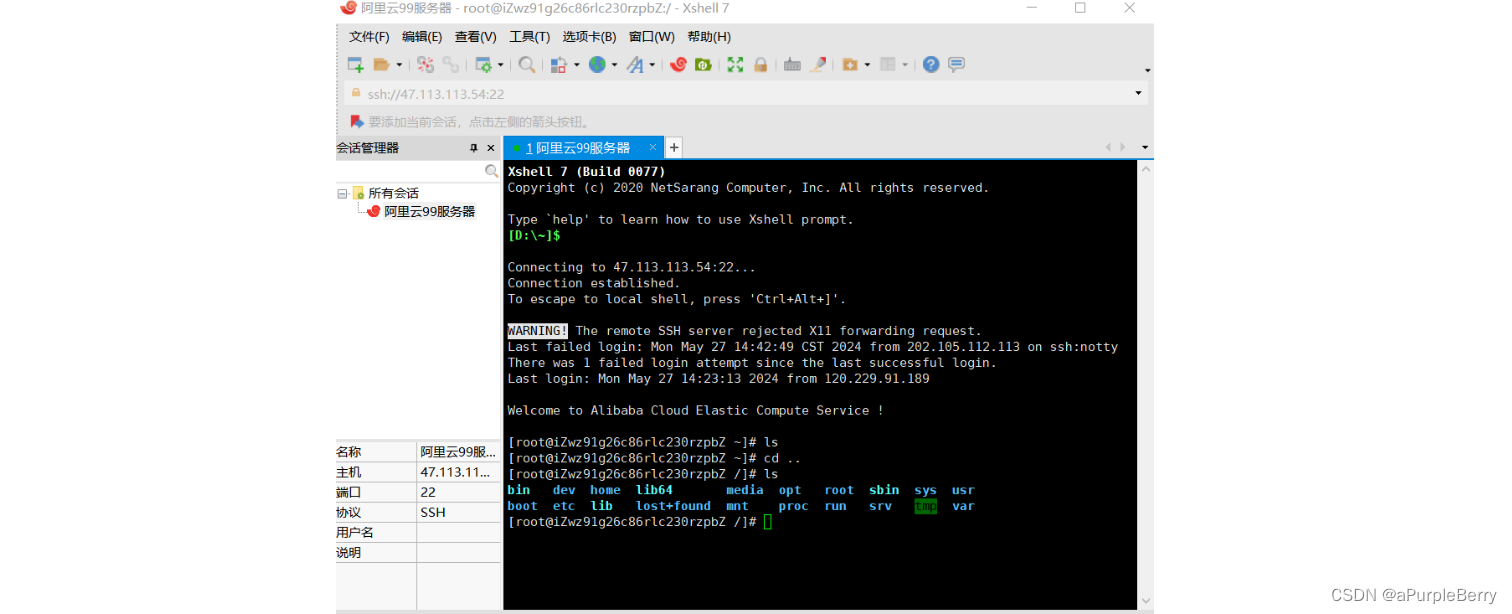Open the tab list dropdown arrow
The height and width of the screenshot is (614, 1512).
[x=1145, y=148]
